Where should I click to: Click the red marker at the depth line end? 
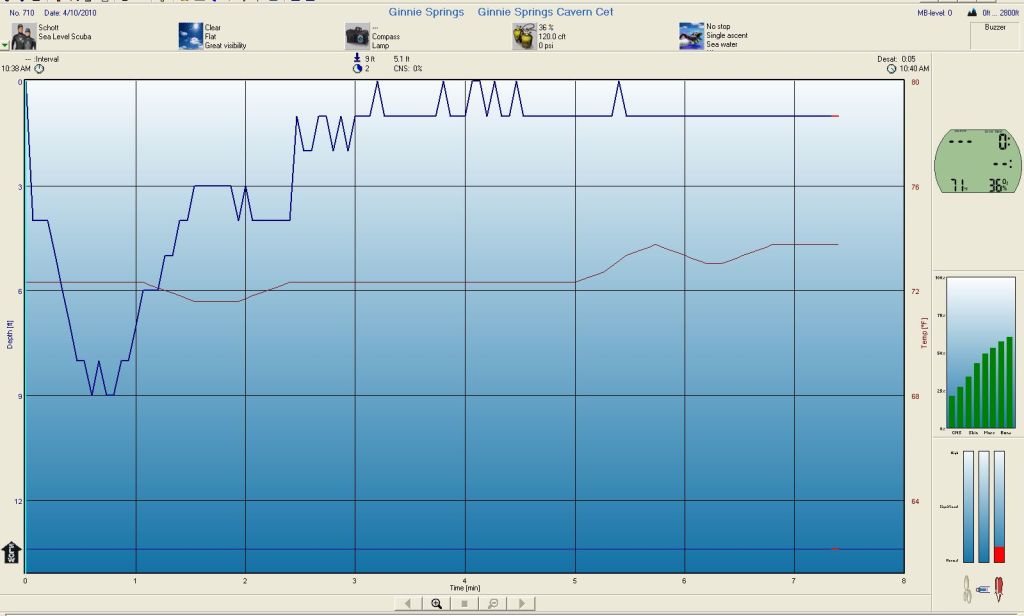pyautogui.click(x=835, y=116)
